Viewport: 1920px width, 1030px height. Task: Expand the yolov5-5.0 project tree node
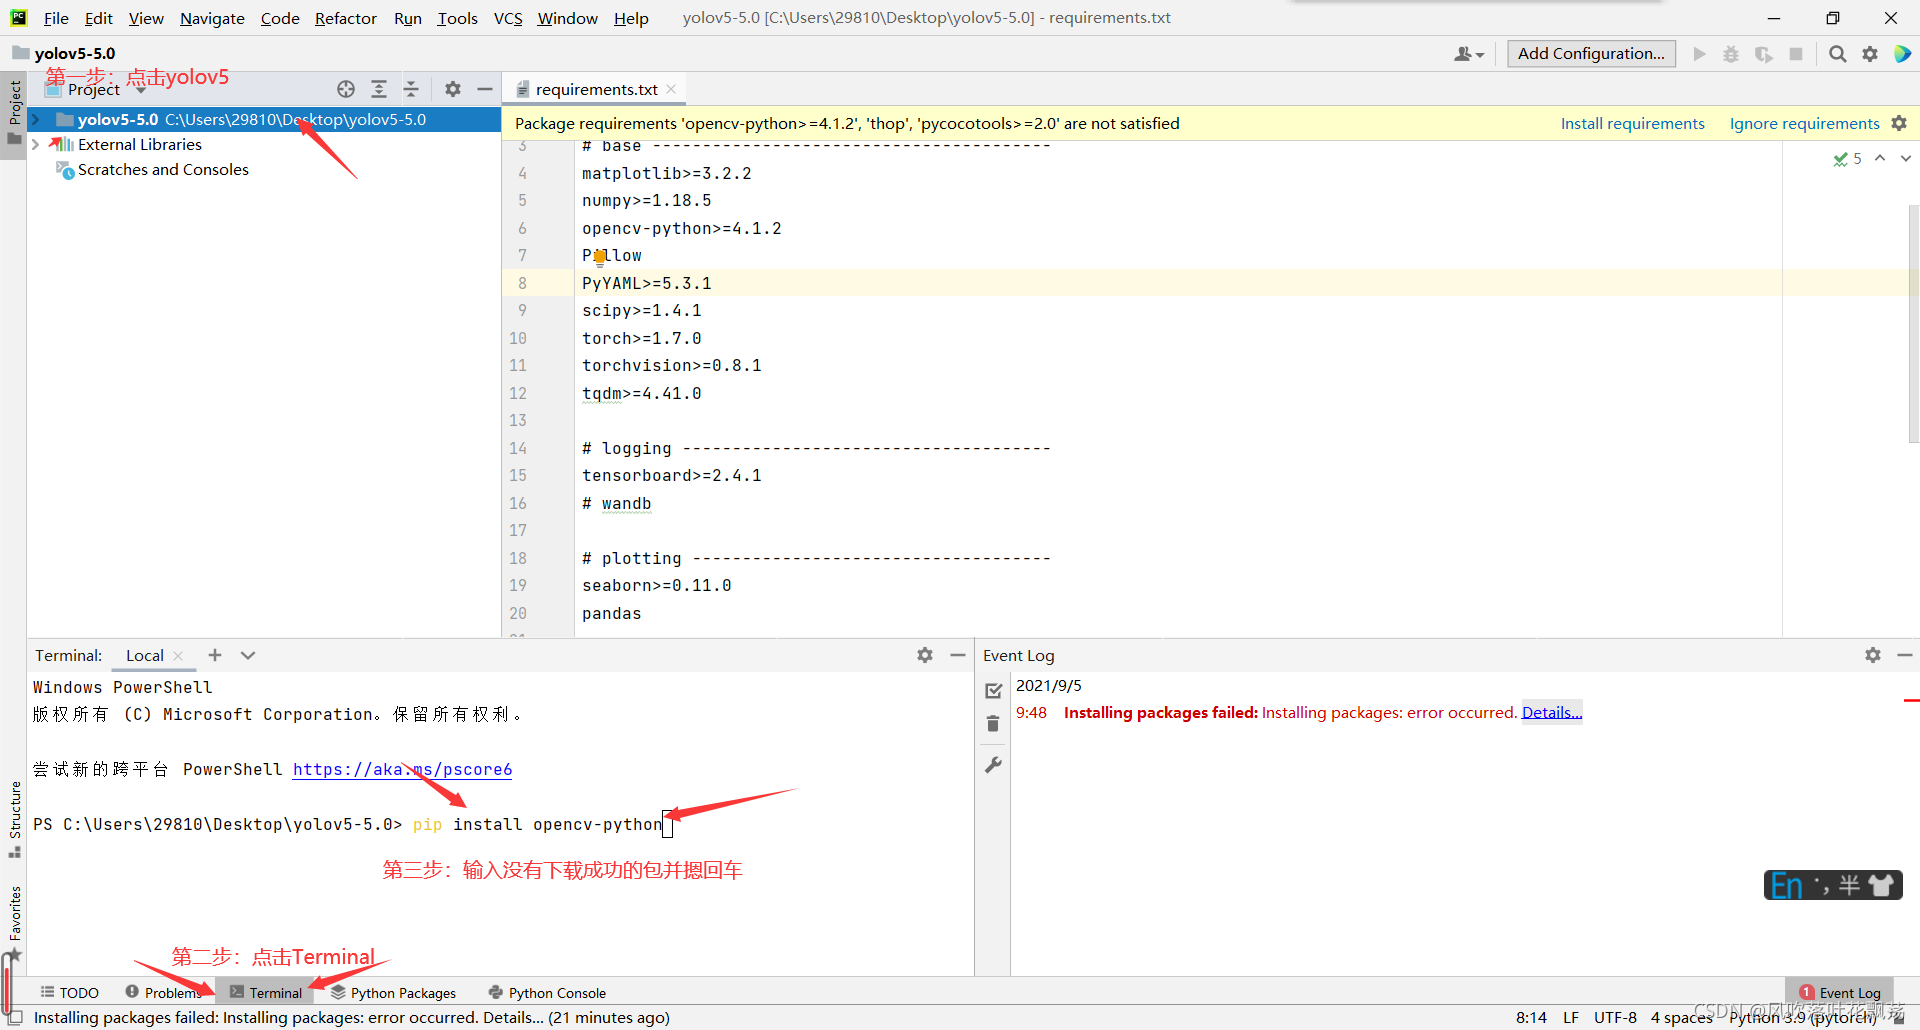[37, 120]
